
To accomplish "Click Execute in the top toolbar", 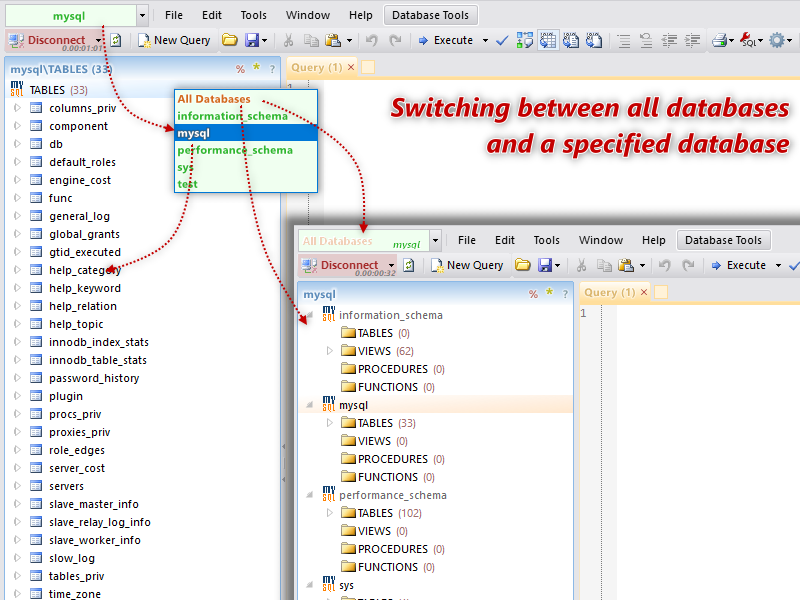I will click(x=446, y=40).
